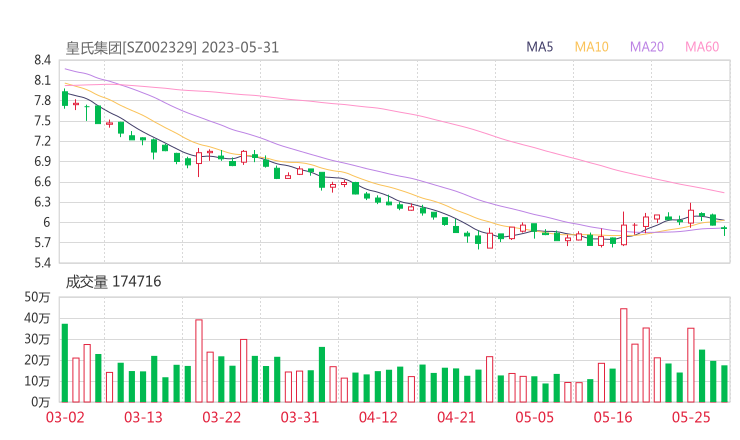Click the 04-12 date axis label
Viewport: 740px width, 440px height.
(378, 417)
